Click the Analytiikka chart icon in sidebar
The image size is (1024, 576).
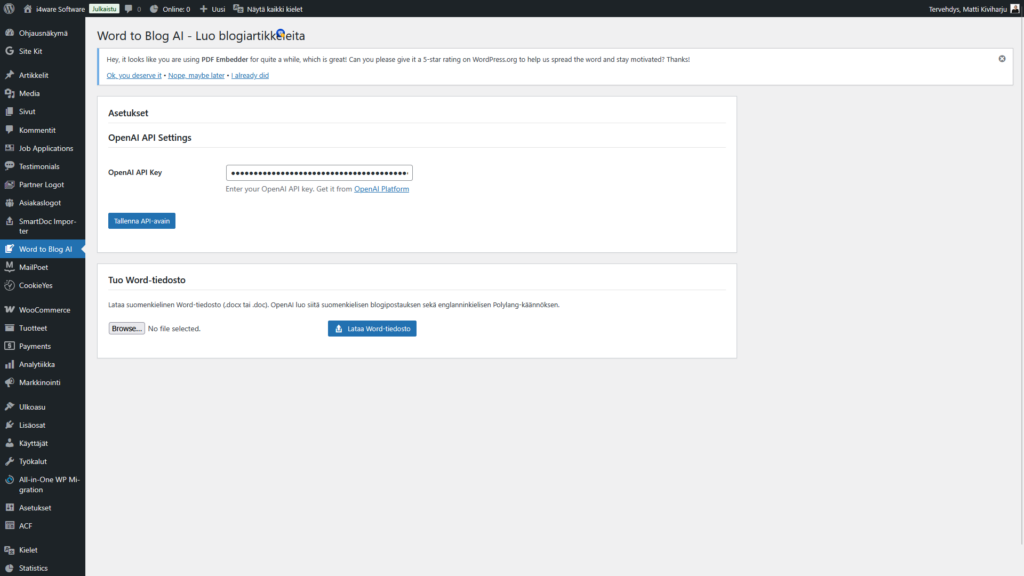[x=9, y=364]
